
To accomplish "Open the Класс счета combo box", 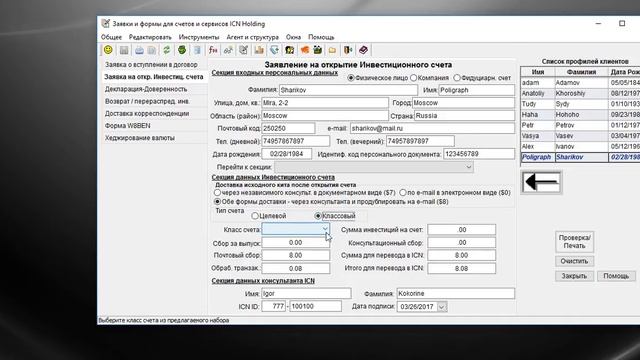I will click(x=296, y=229).
